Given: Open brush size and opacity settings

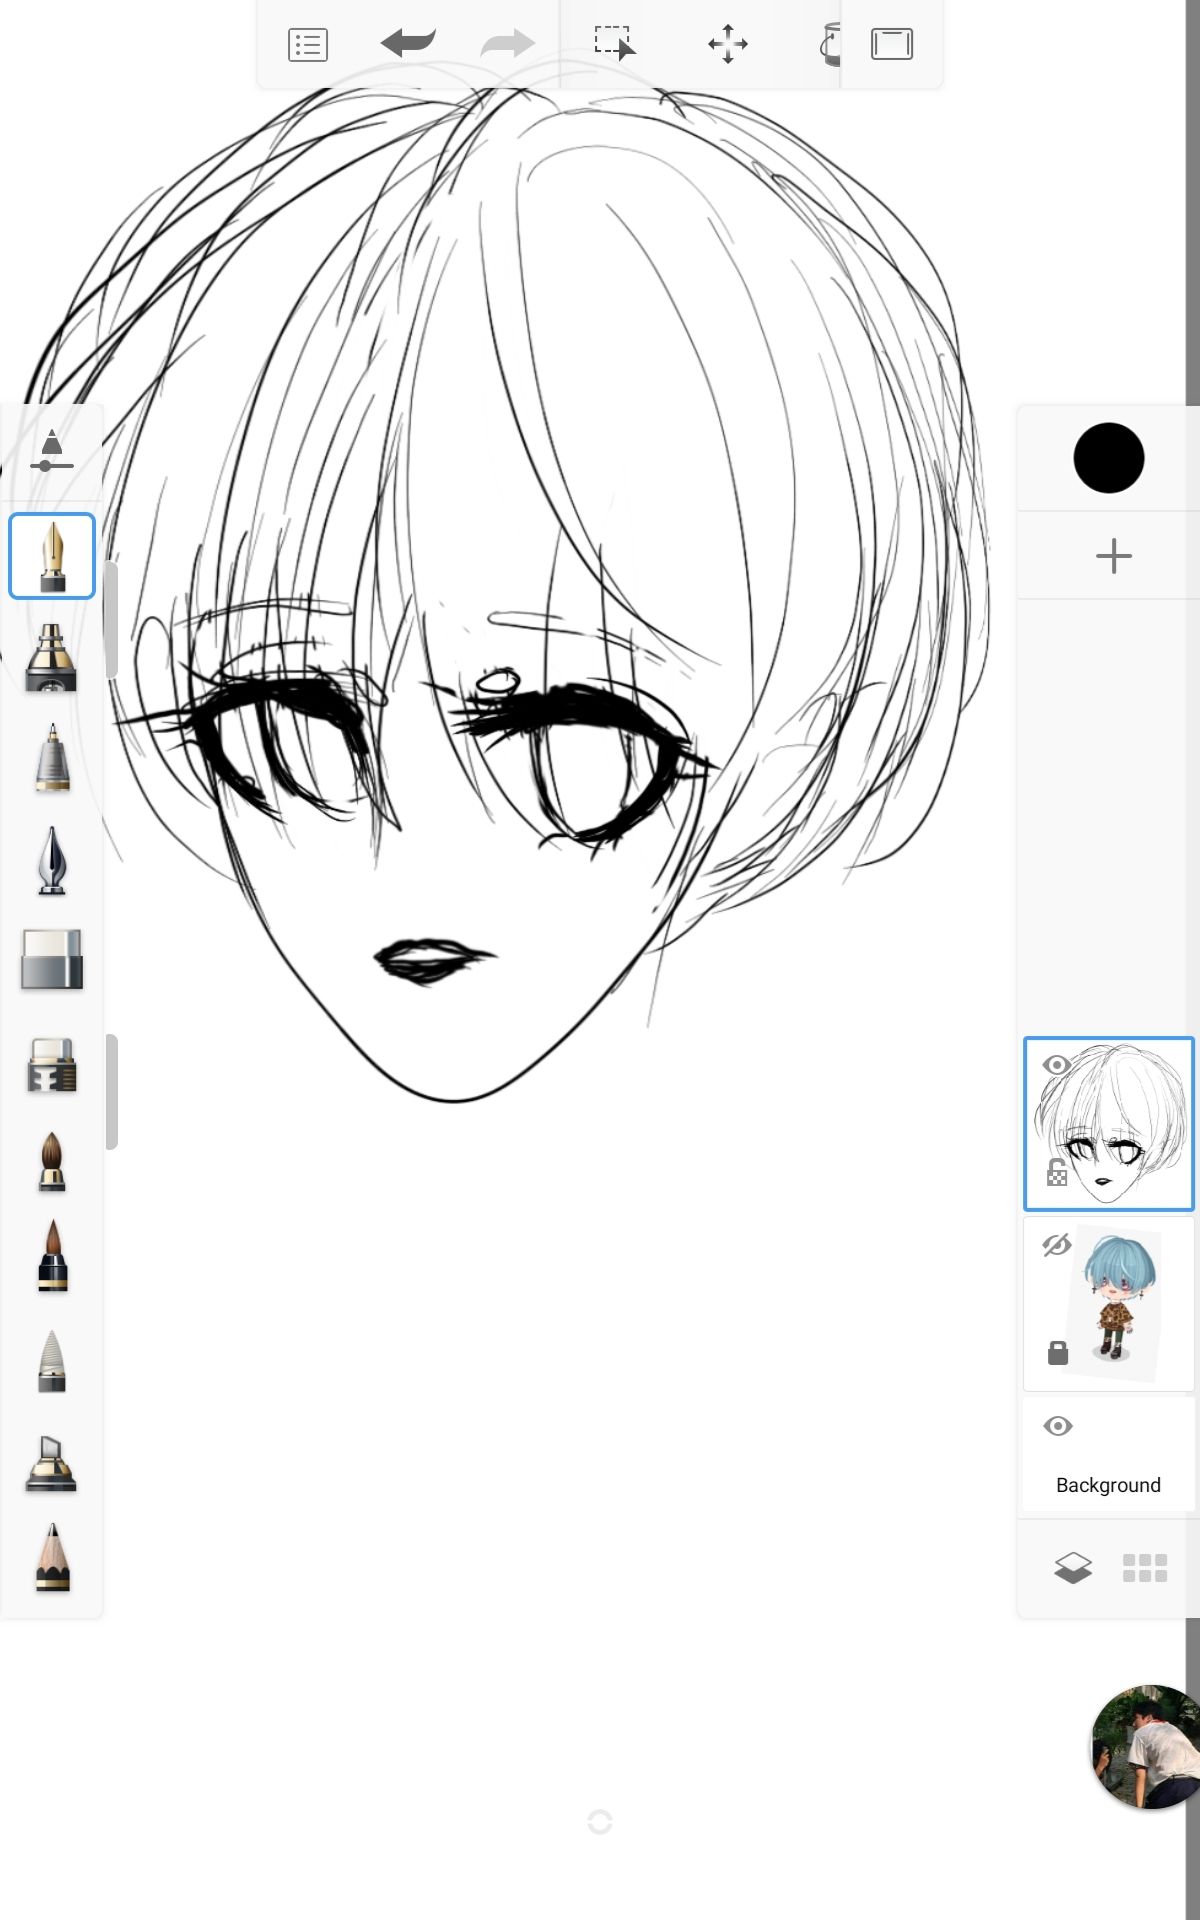Looking at the screenshot, I should 52,451.
